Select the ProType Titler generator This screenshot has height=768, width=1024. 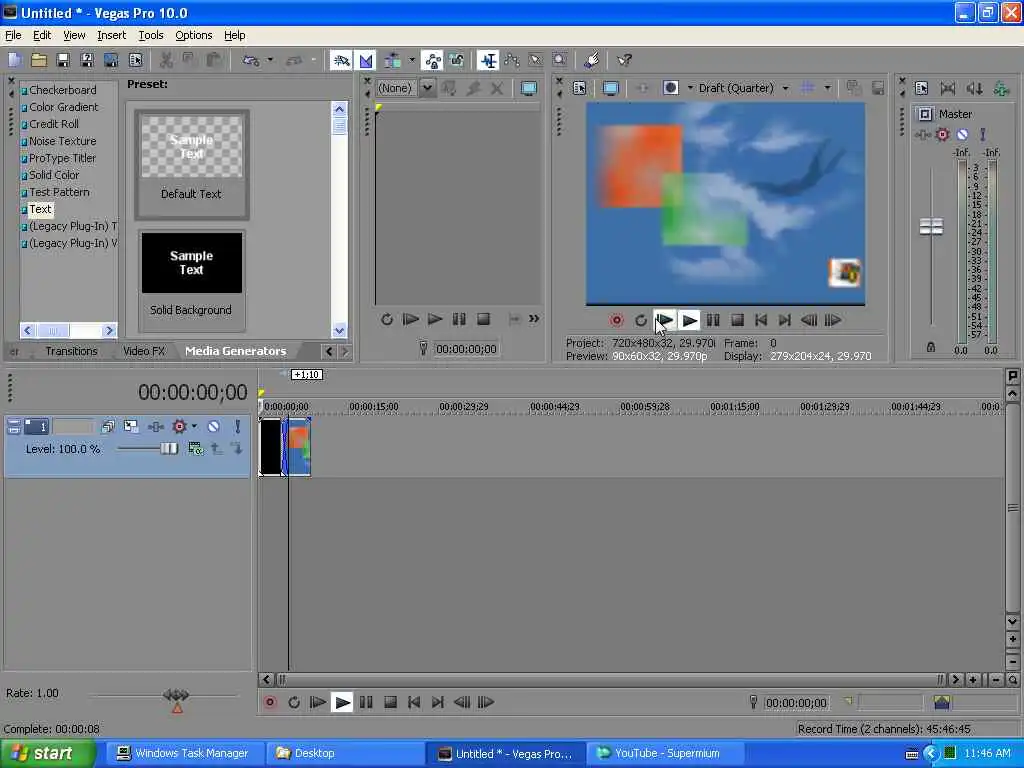click(x=62, y=158)
